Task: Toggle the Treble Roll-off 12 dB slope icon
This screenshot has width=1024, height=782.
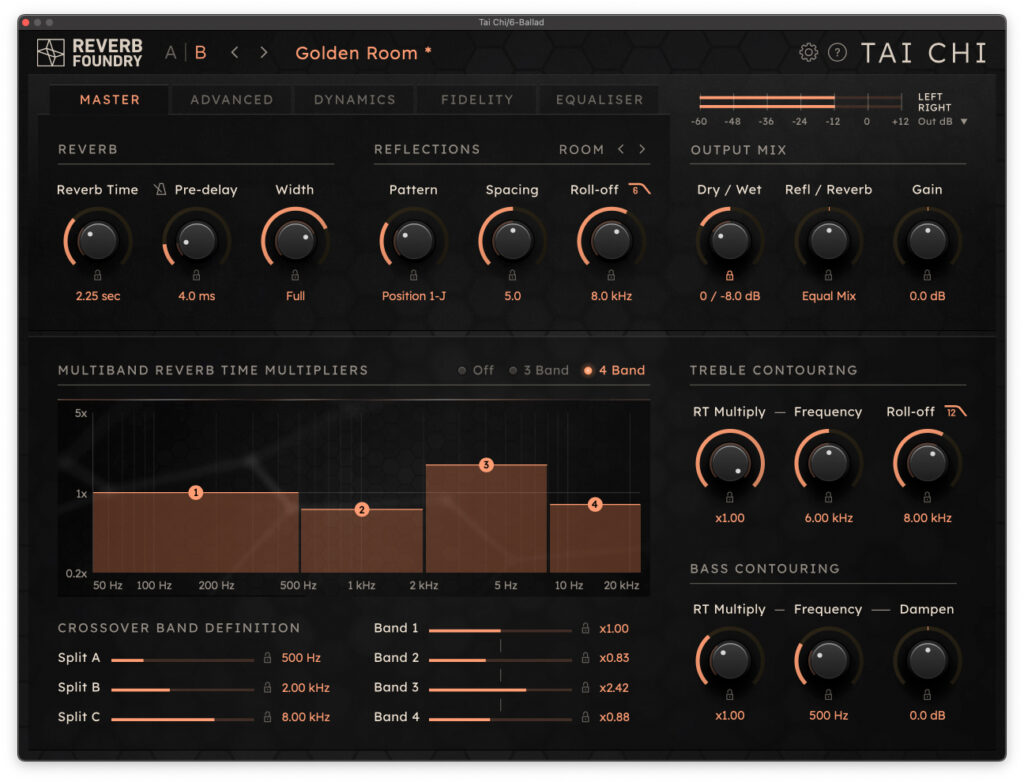Action: coord(955,412)
